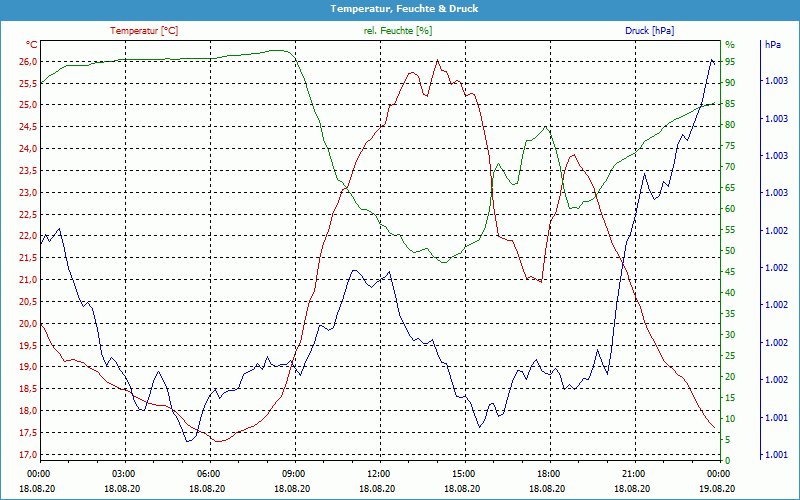
Task: Click the 20.0 temperature axis tick
Action: coord(27,324)
